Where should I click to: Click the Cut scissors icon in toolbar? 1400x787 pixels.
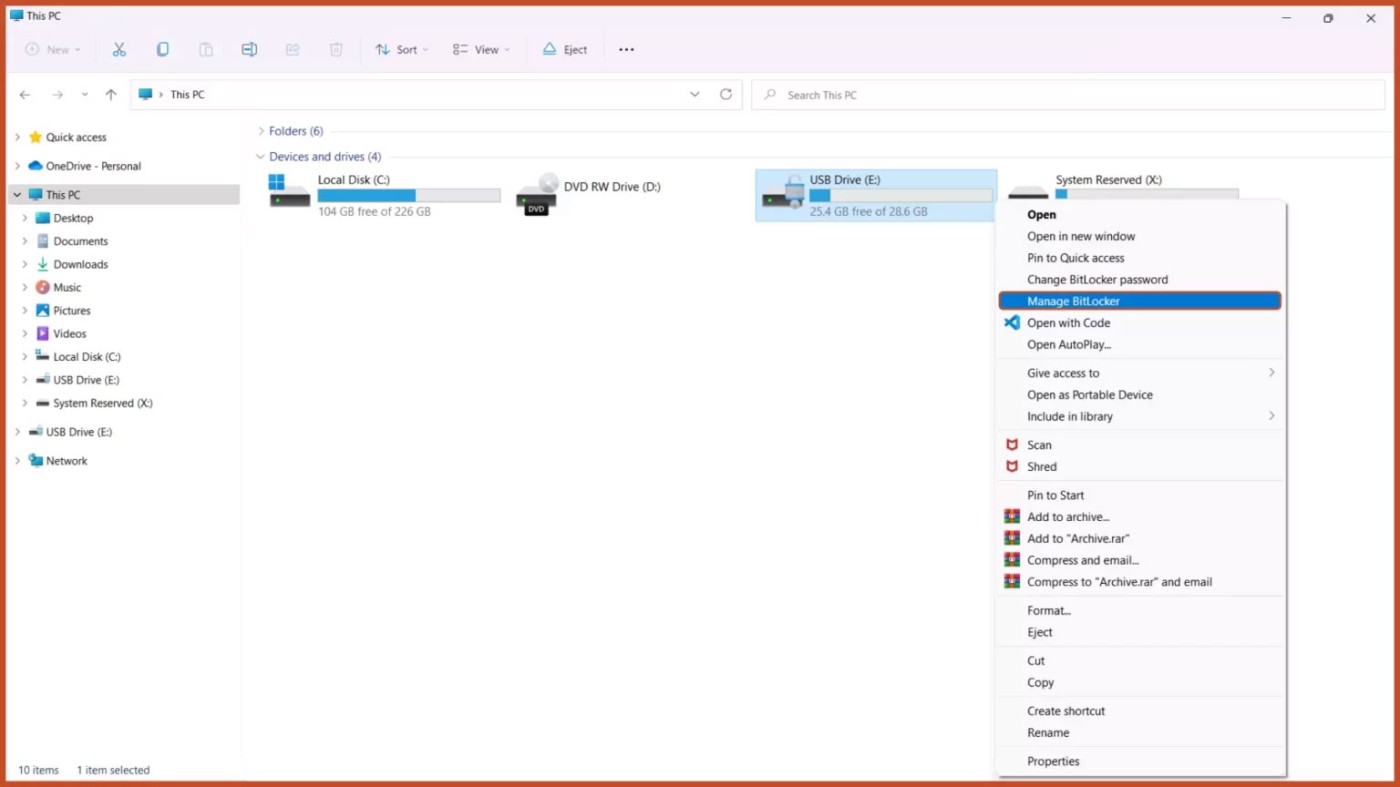point(119,49)
